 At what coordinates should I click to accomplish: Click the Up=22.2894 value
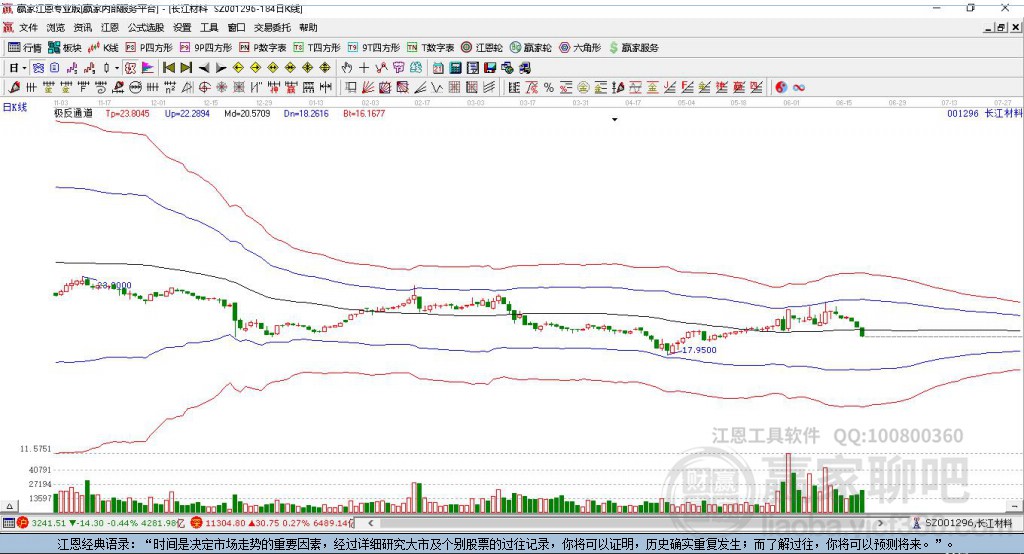pos(187,114)
